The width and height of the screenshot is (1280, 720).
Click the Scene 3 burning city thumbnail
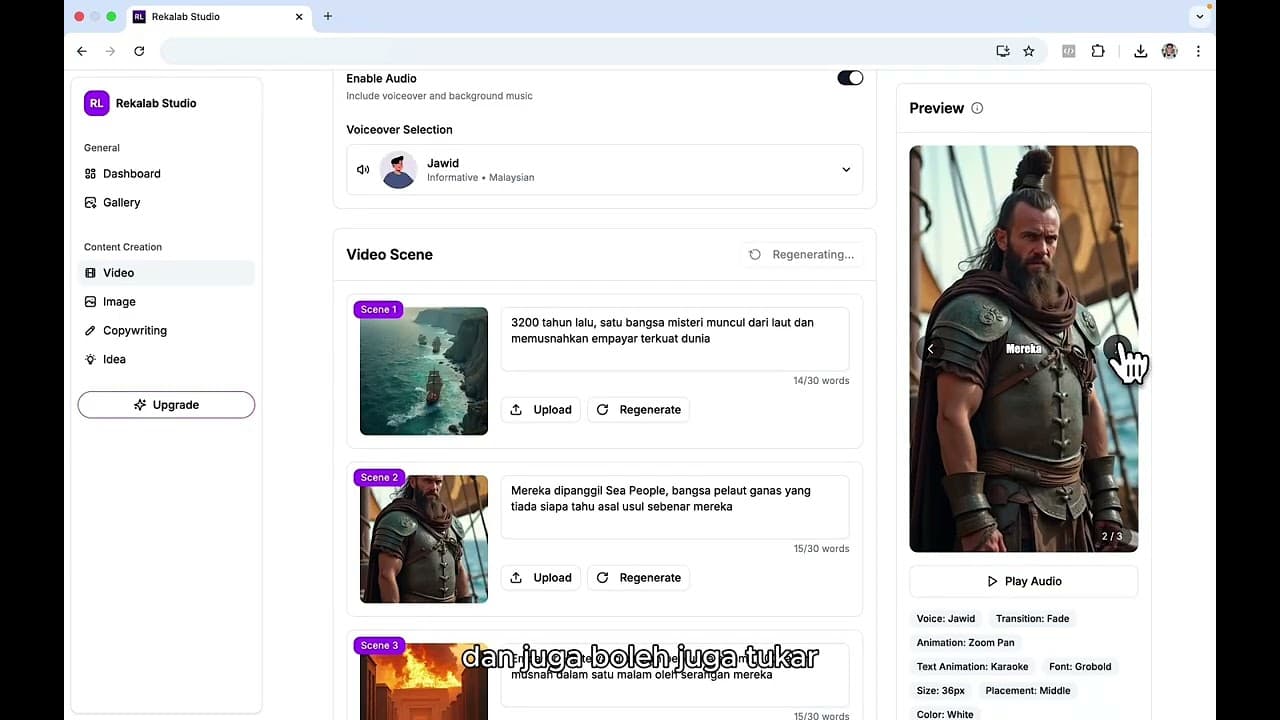point(424,681)
